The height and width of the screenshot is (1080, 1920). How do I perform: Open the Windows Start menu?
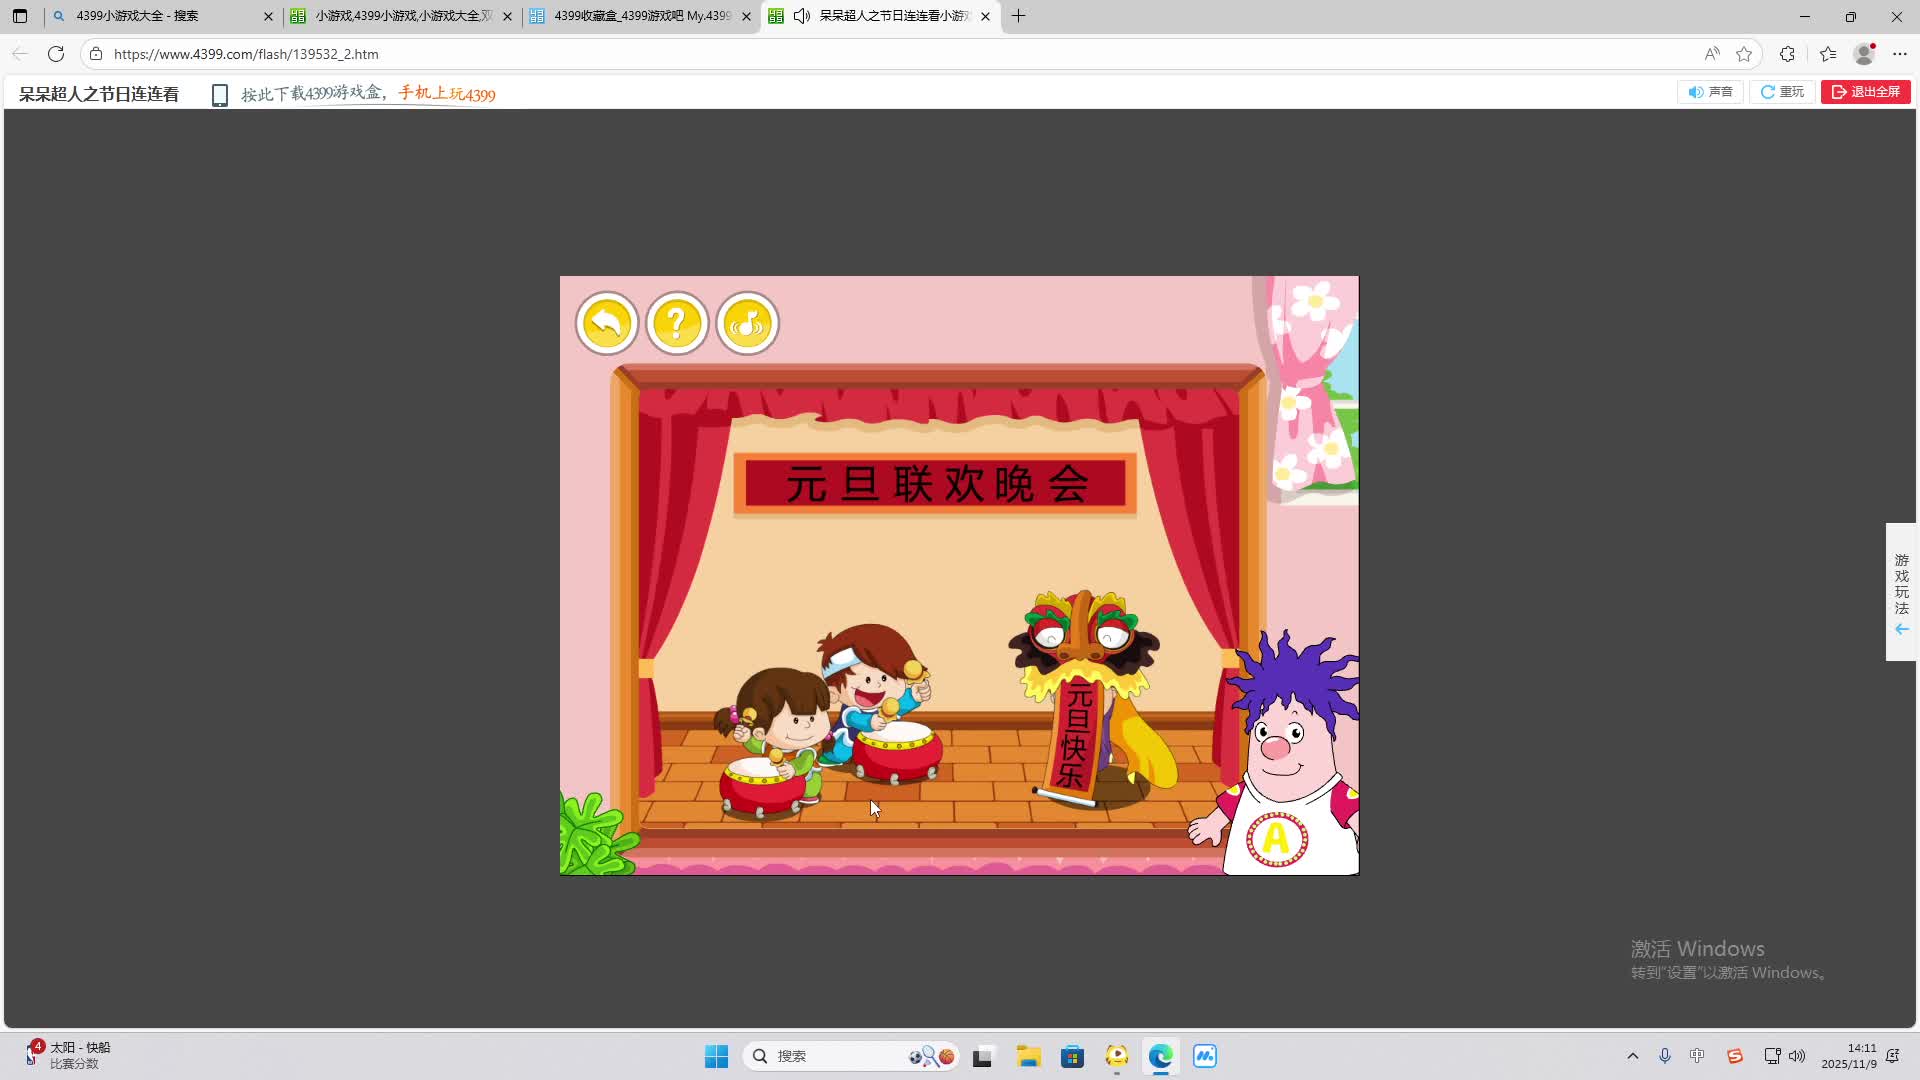[x=716, y=1056]
